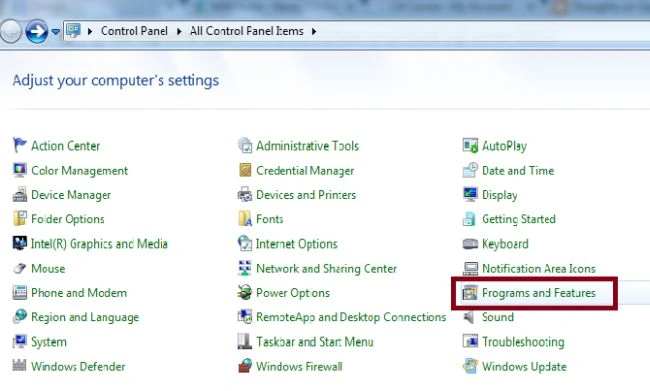Expand arrow after Control Panel breadcrumb

179,31
